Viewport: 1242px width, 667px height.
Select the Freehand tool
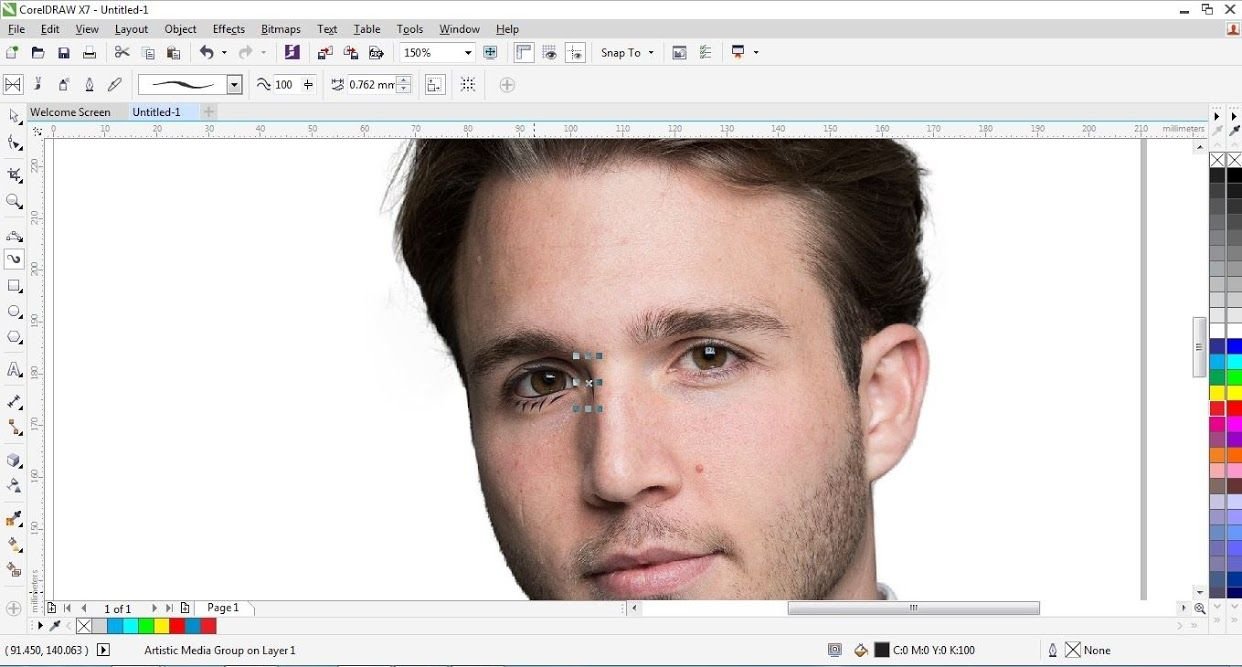(x=14, y=236)
